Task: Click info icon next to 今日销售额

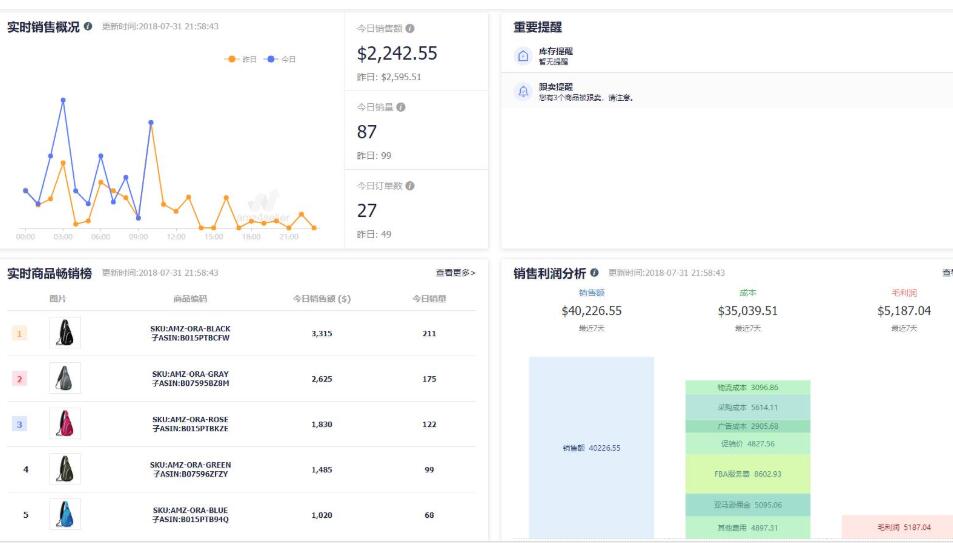Action: pyautogui.click(x=411, y=27)
